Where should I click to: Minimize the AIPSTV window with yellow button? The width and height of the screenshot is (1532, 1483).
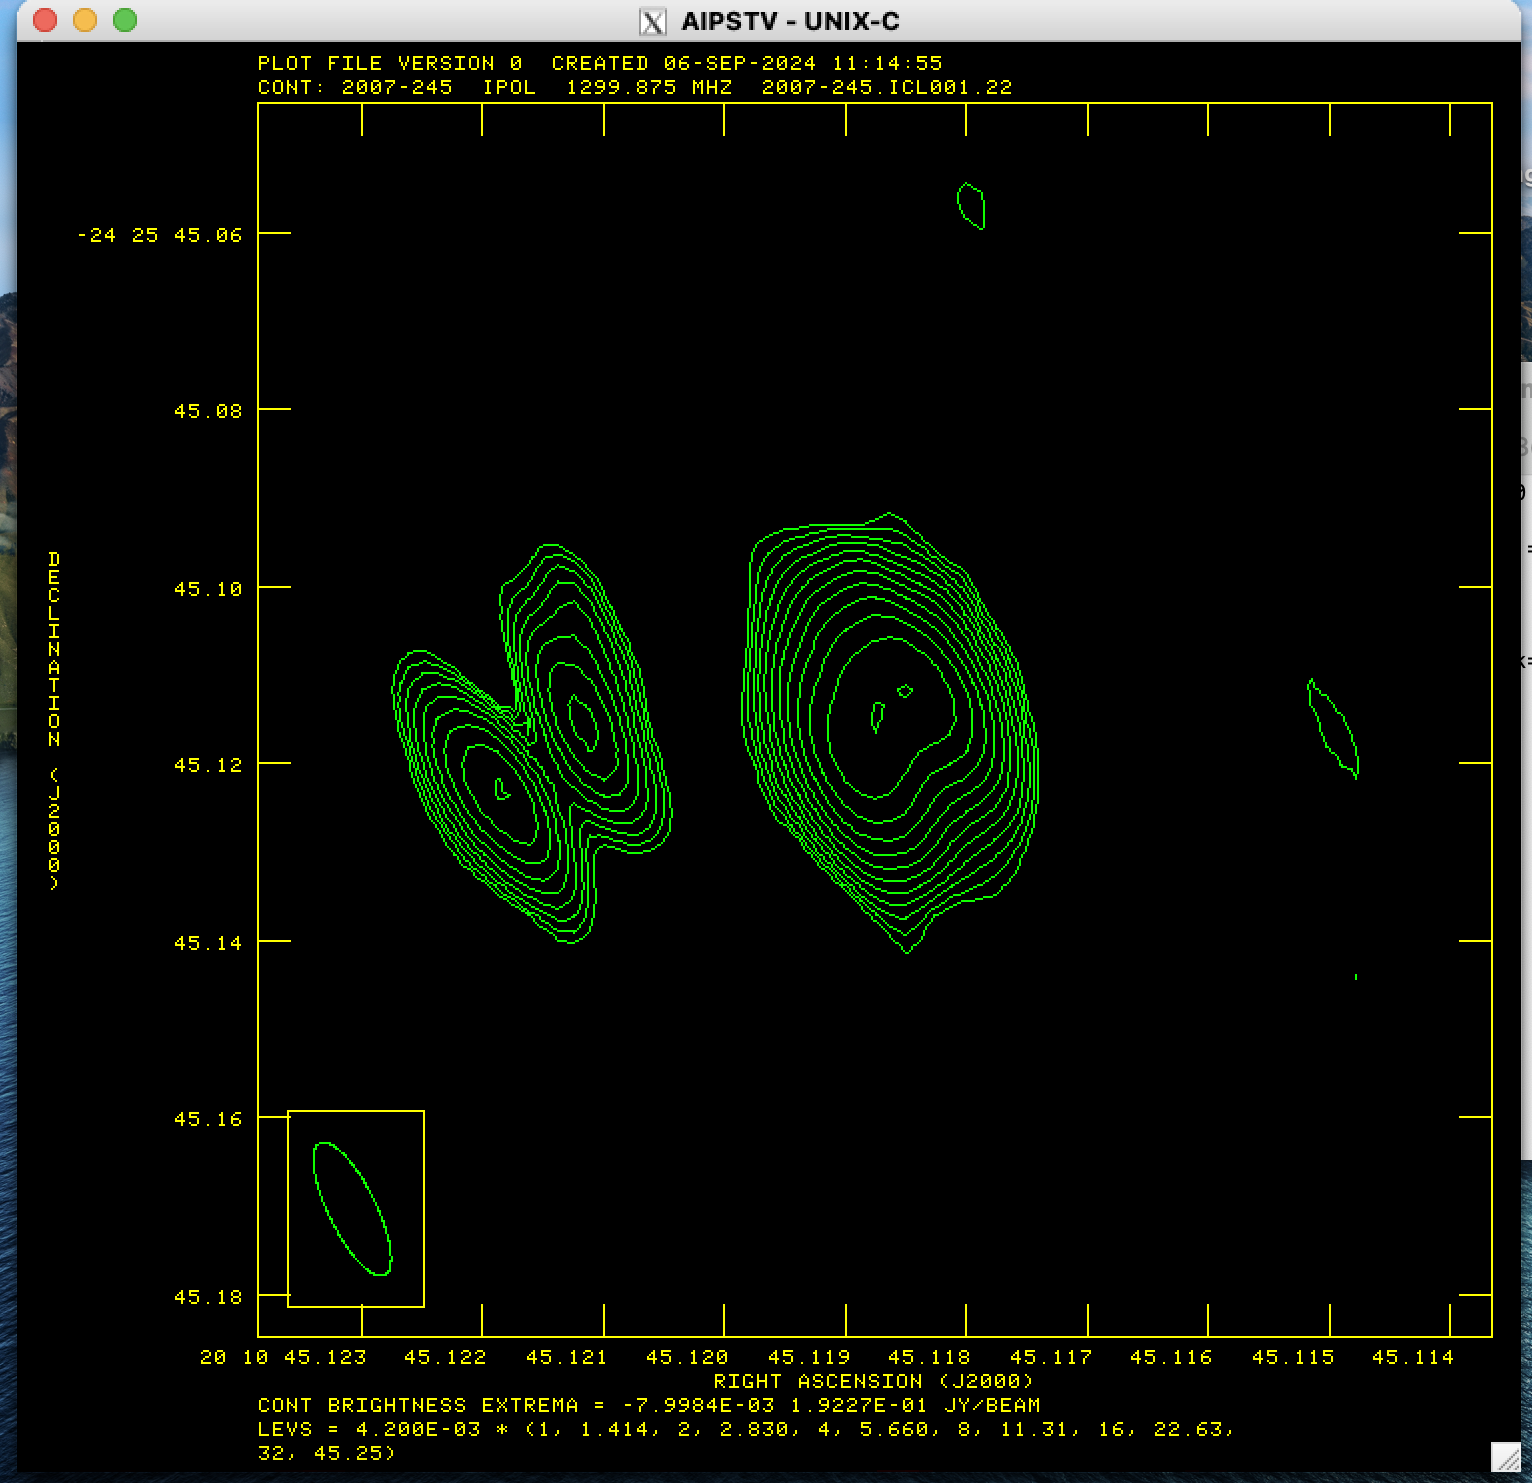coord(85,20)
